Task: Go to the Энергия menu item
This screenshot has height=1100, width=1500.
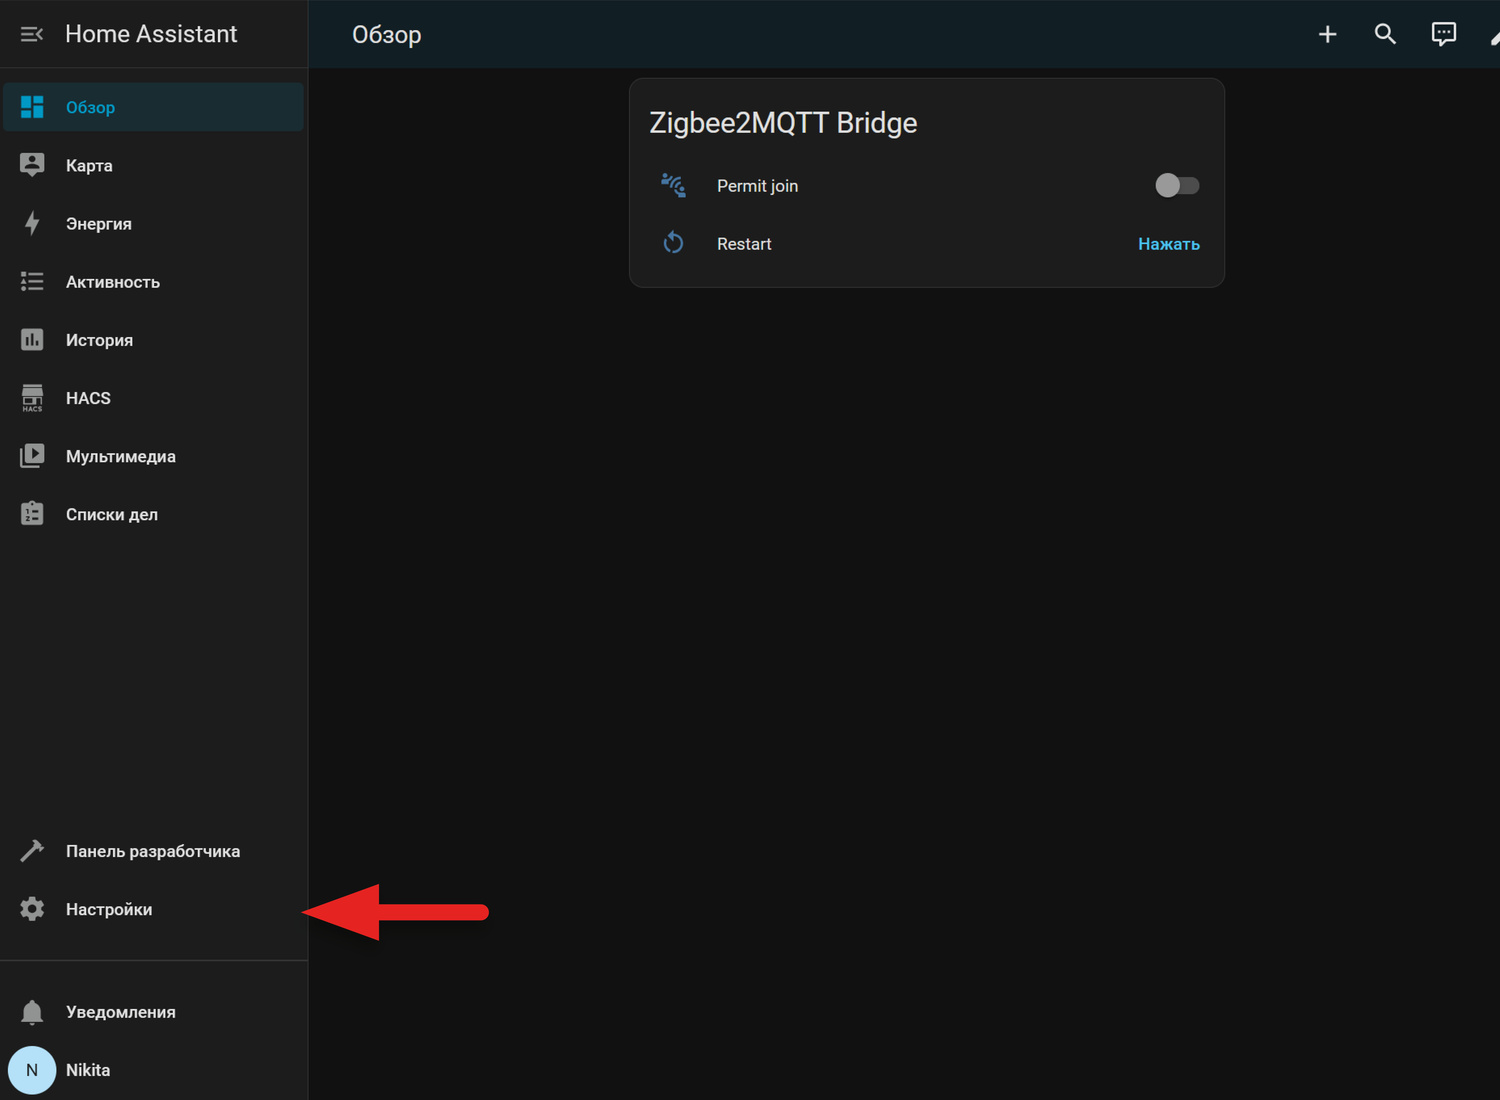Action: click(154, 223)
